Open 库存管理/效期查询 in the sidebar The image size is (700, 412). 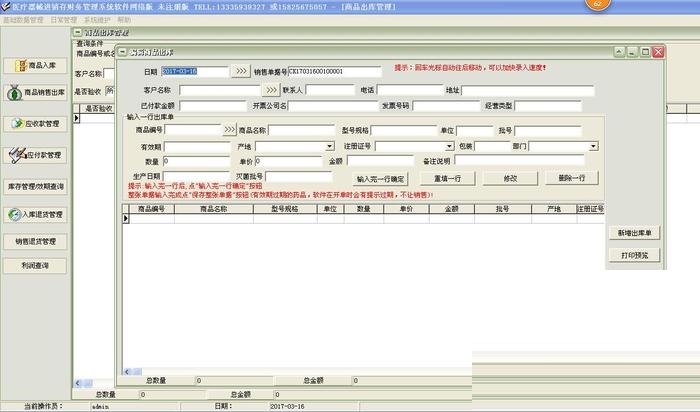(36, 186)
